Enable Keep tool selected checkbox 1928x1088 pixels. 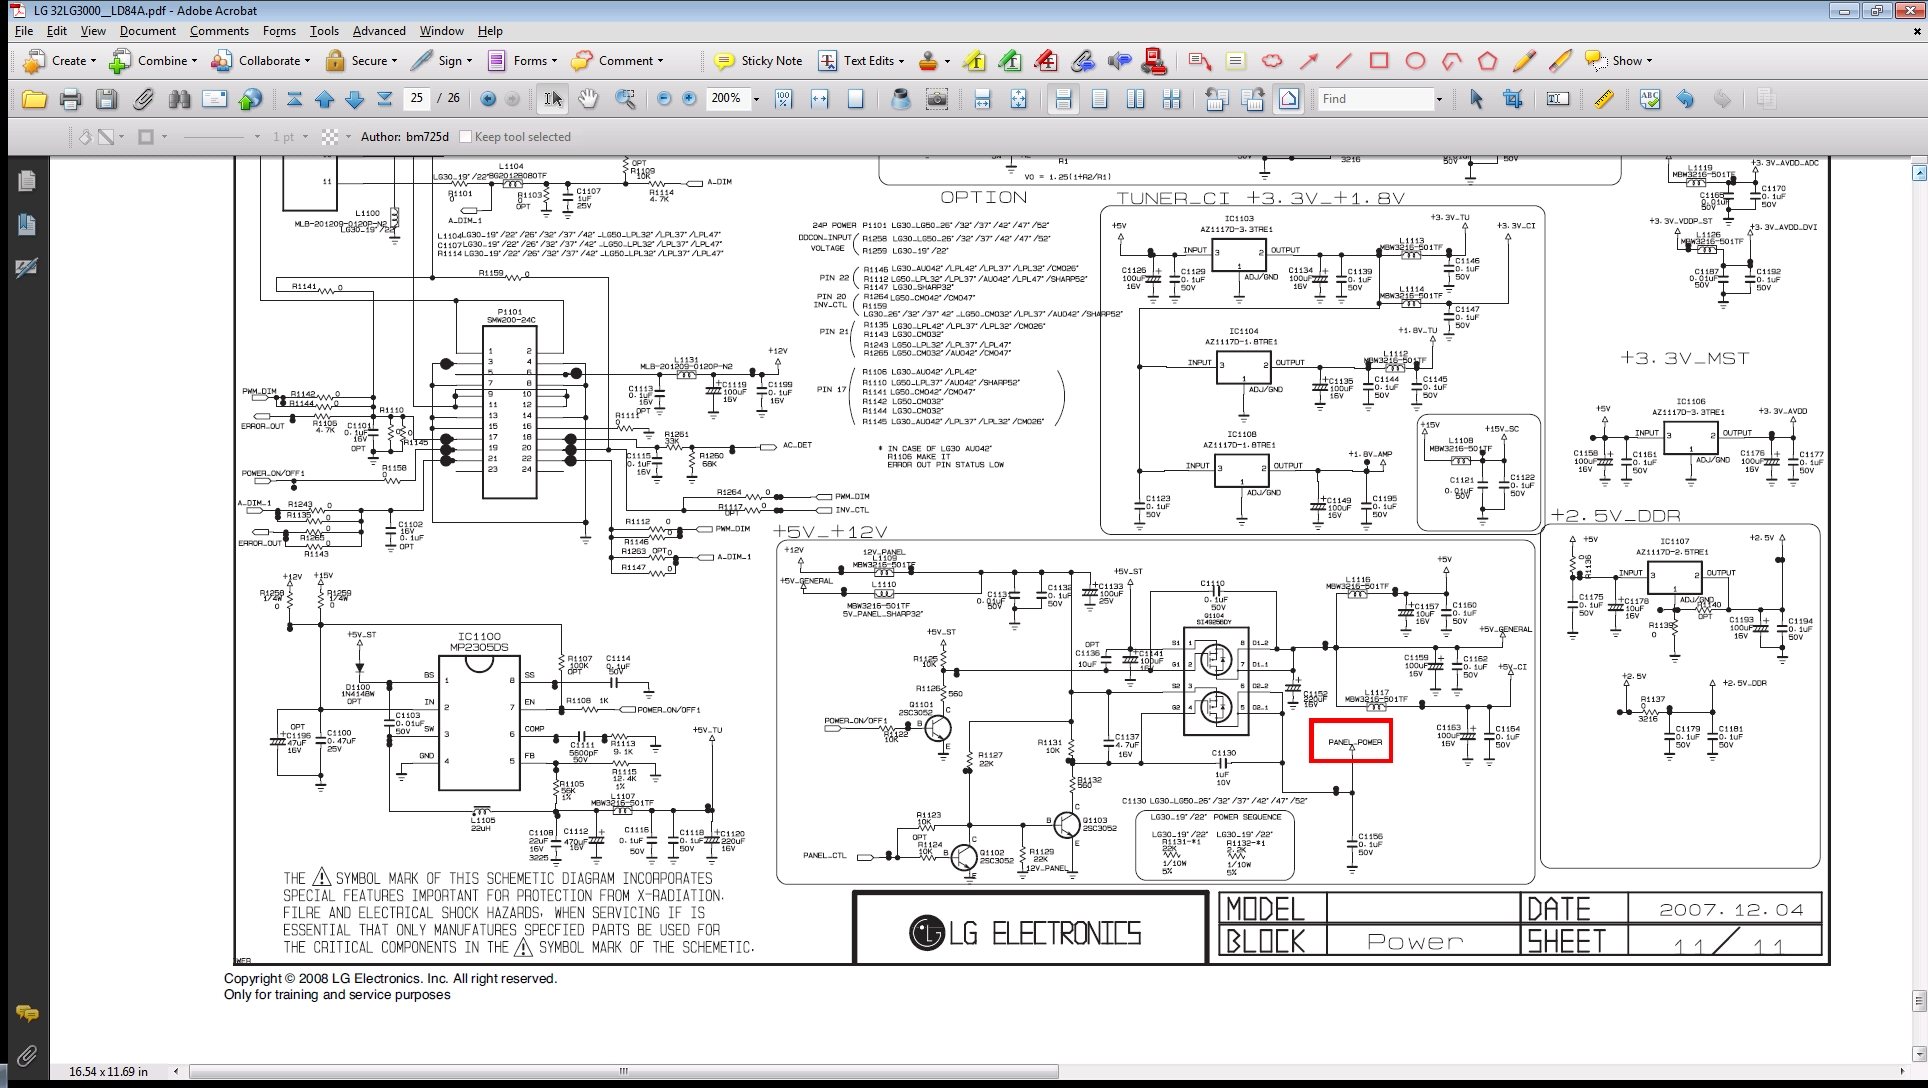(x=465, y=137)
